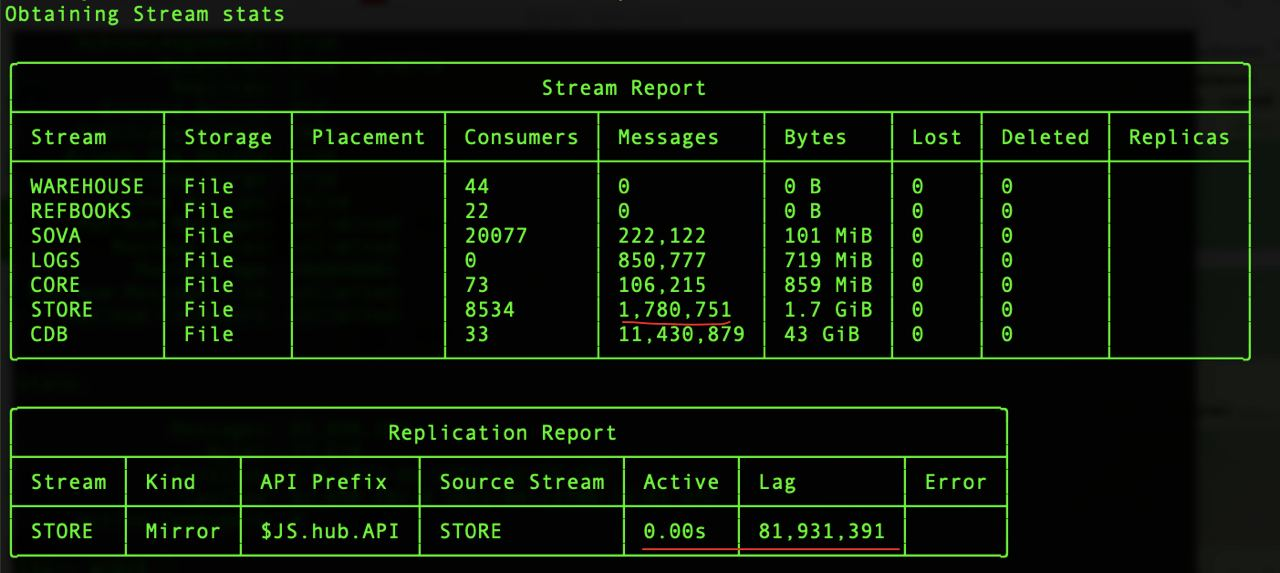
Task: Click consumers value 33 for CDB
Action: click(x=477, y=334)
